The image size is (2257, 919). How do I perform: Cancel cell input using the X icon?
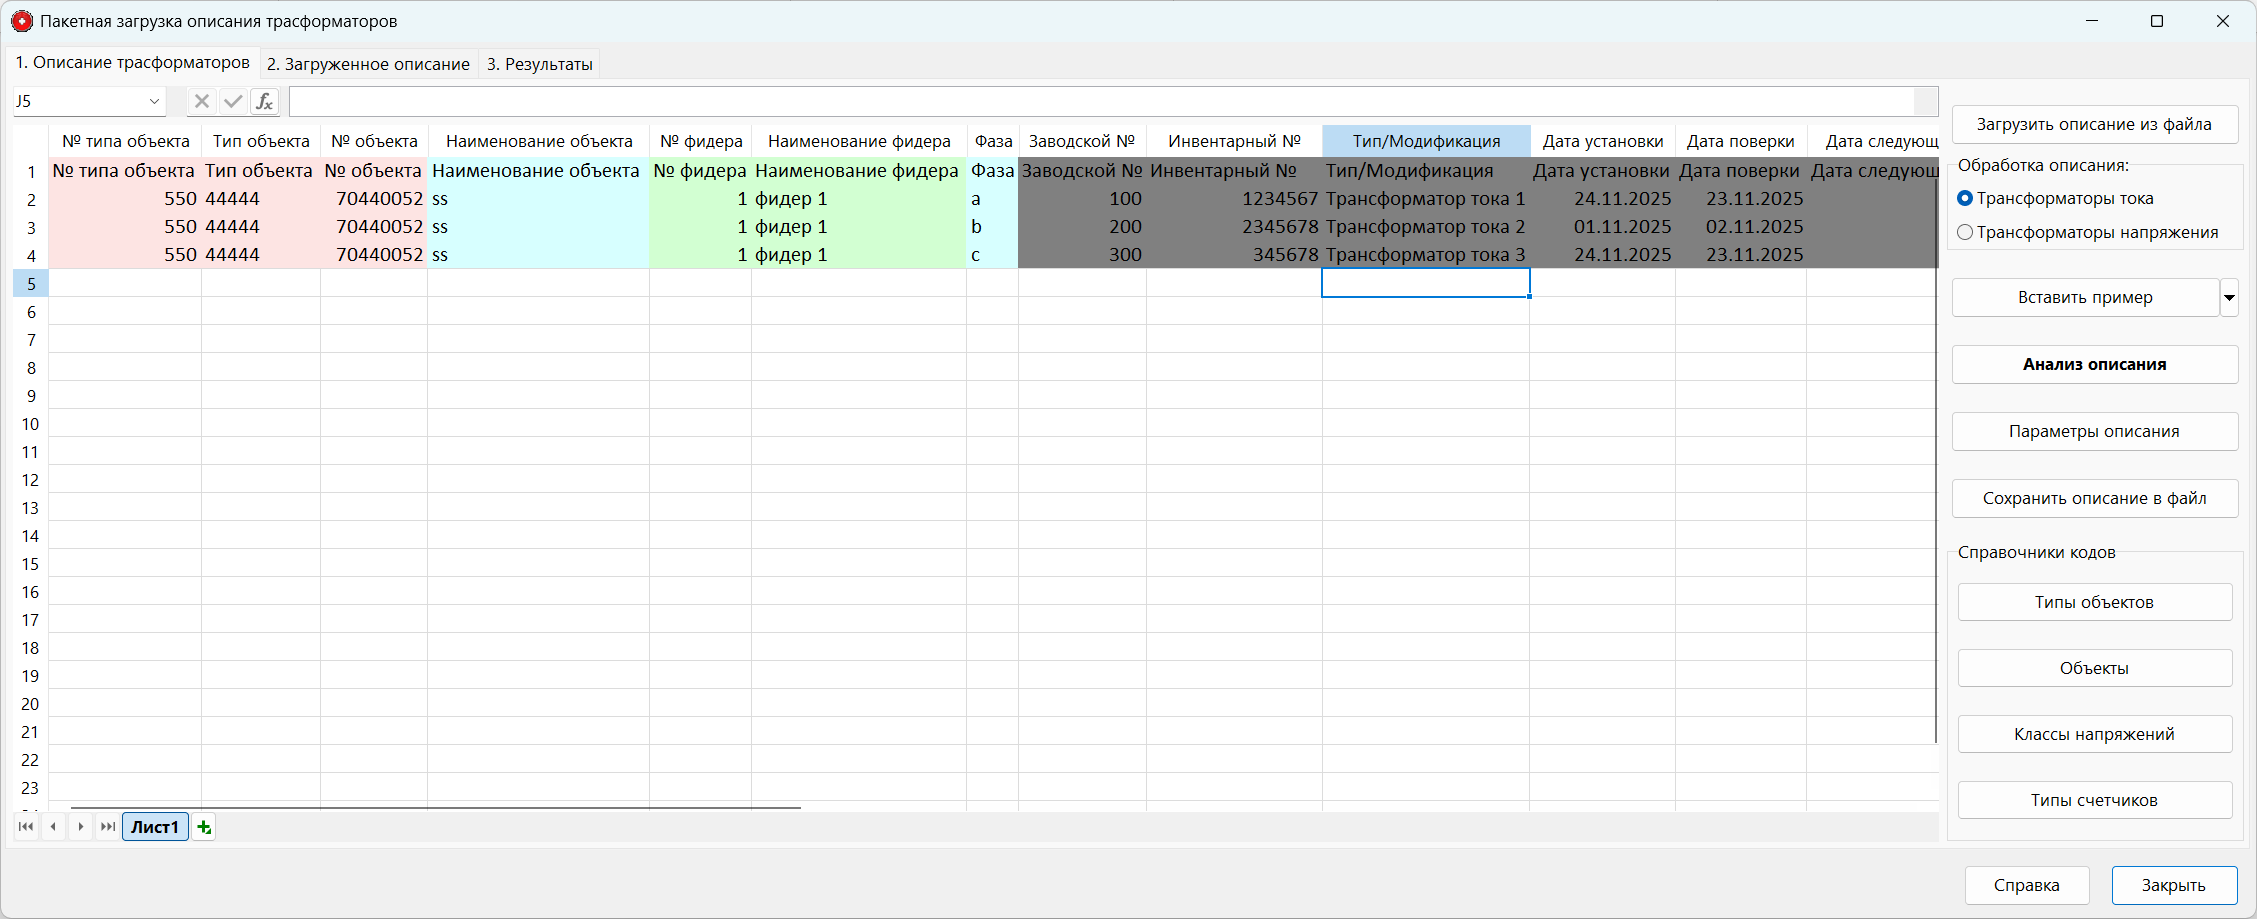pyautogui.click(x=202, y=101)
